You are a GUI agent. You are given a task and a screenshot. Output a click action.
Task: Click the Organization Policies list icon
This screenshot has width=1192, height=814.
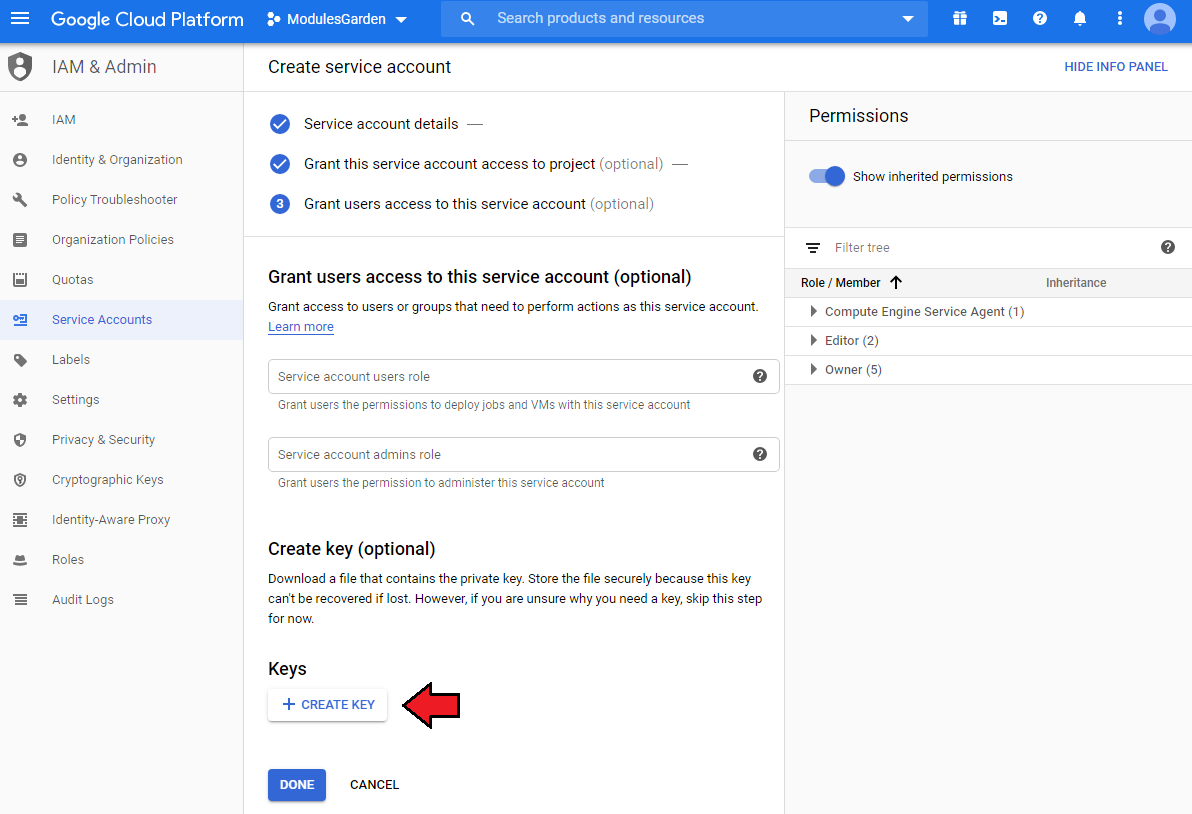[21, 239]
